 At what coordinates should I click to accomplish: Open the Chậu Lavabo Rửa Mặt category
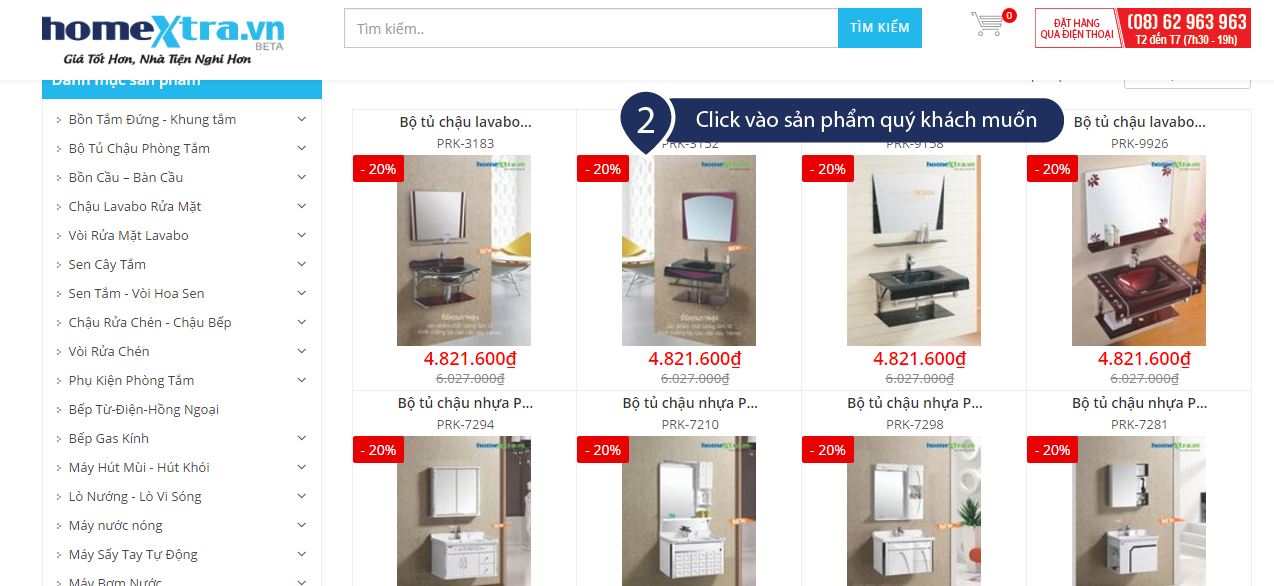135,206
